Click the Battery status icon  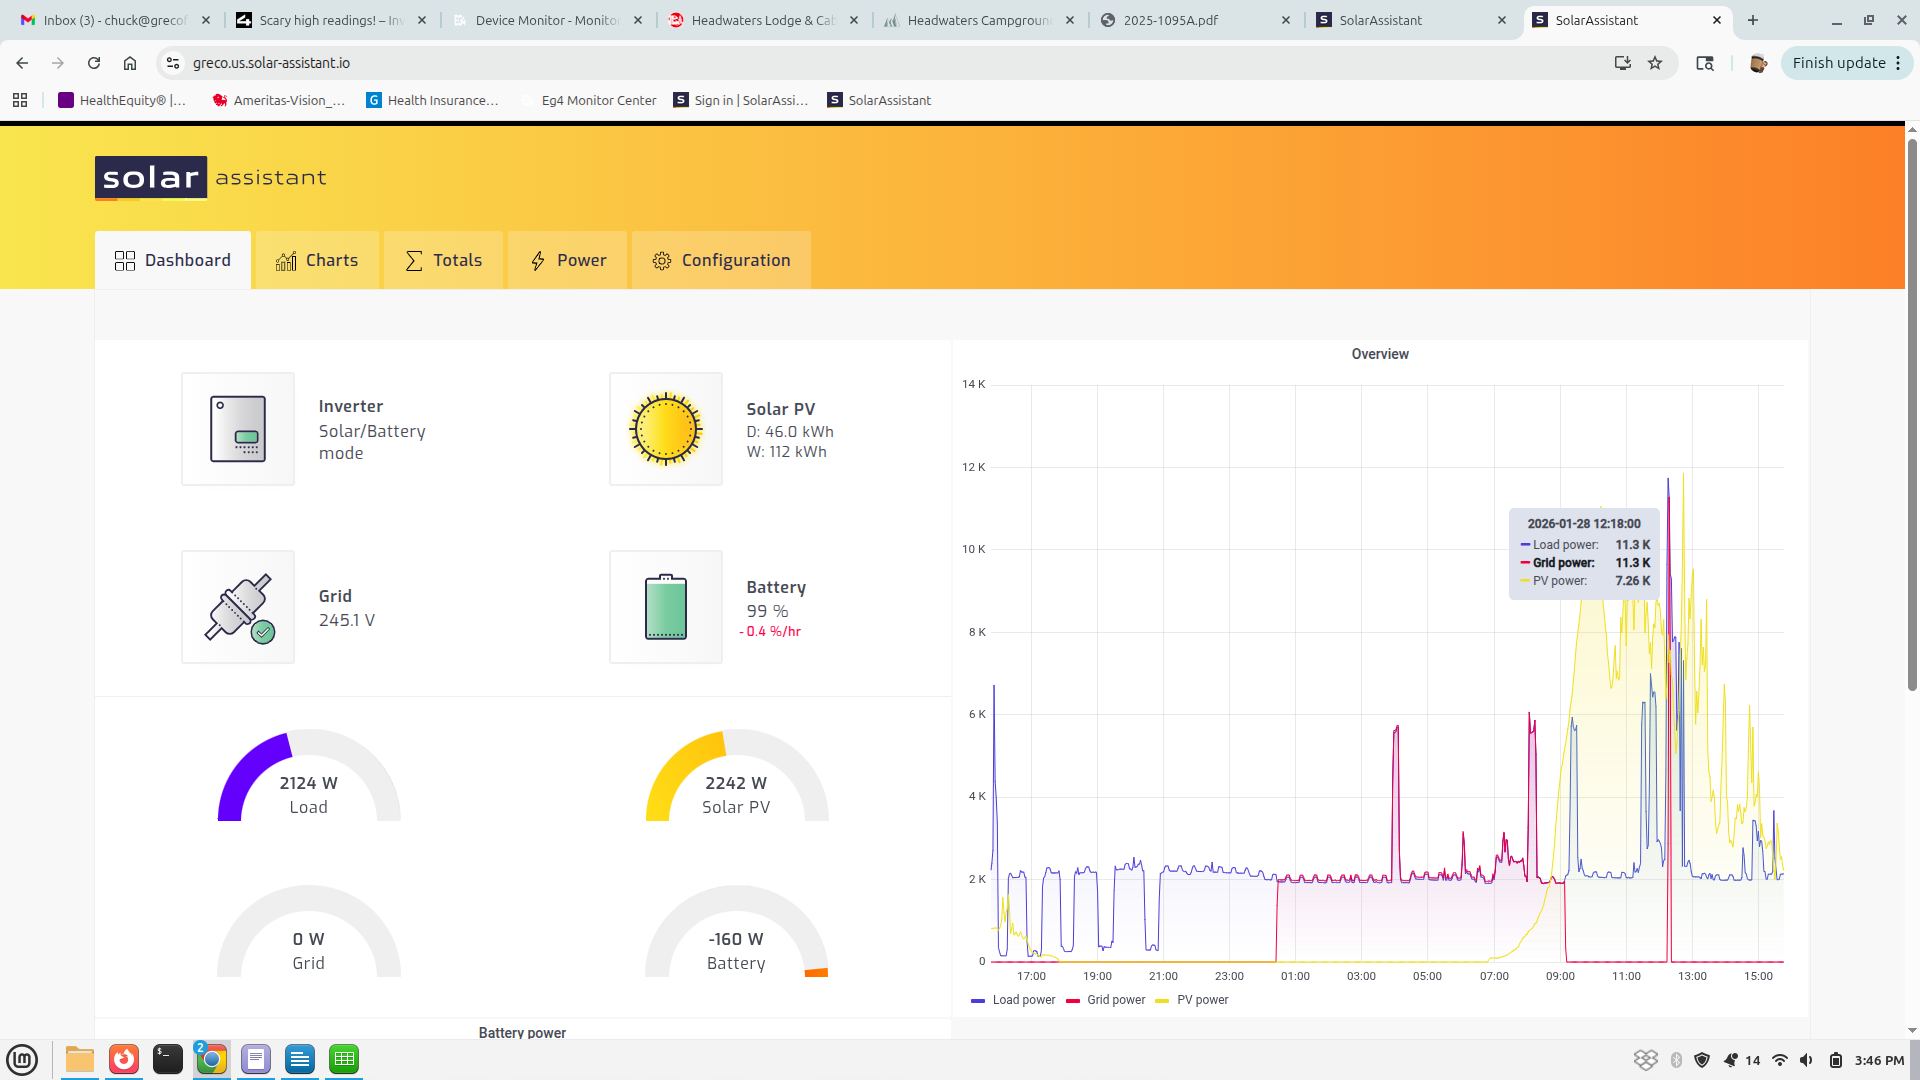click(665, 607)
